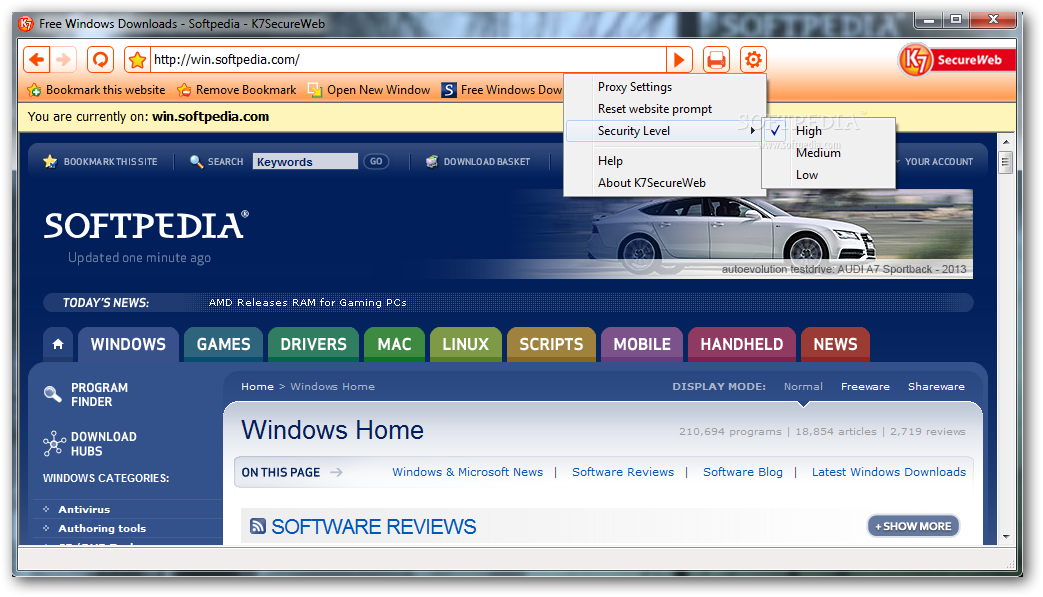Click the K7 icon in the title bar
The width and height of the screenshot is (1043, 597).
tap(26, 24)
